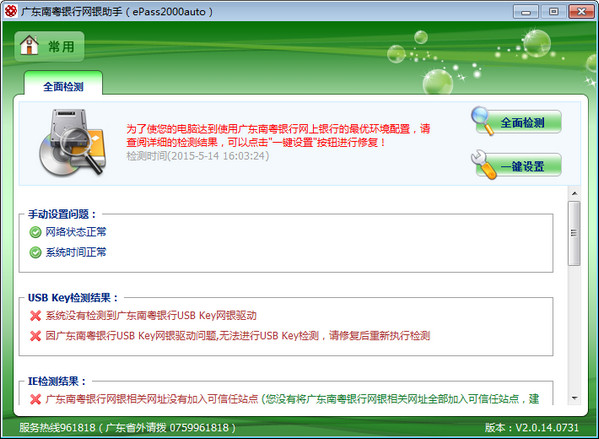Click red X beside 因广东南粤银行USB Key网银驱动问题

[35, 336]
